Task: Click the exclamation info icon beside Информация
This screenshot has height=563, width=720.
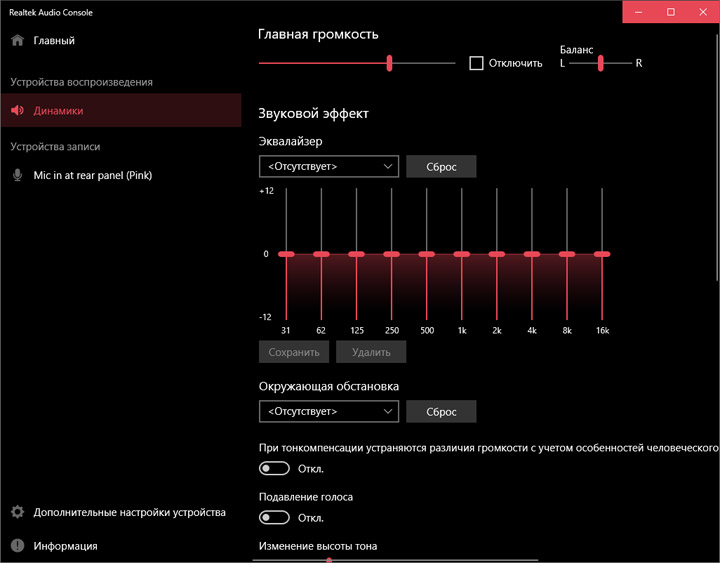Action: 17,546
